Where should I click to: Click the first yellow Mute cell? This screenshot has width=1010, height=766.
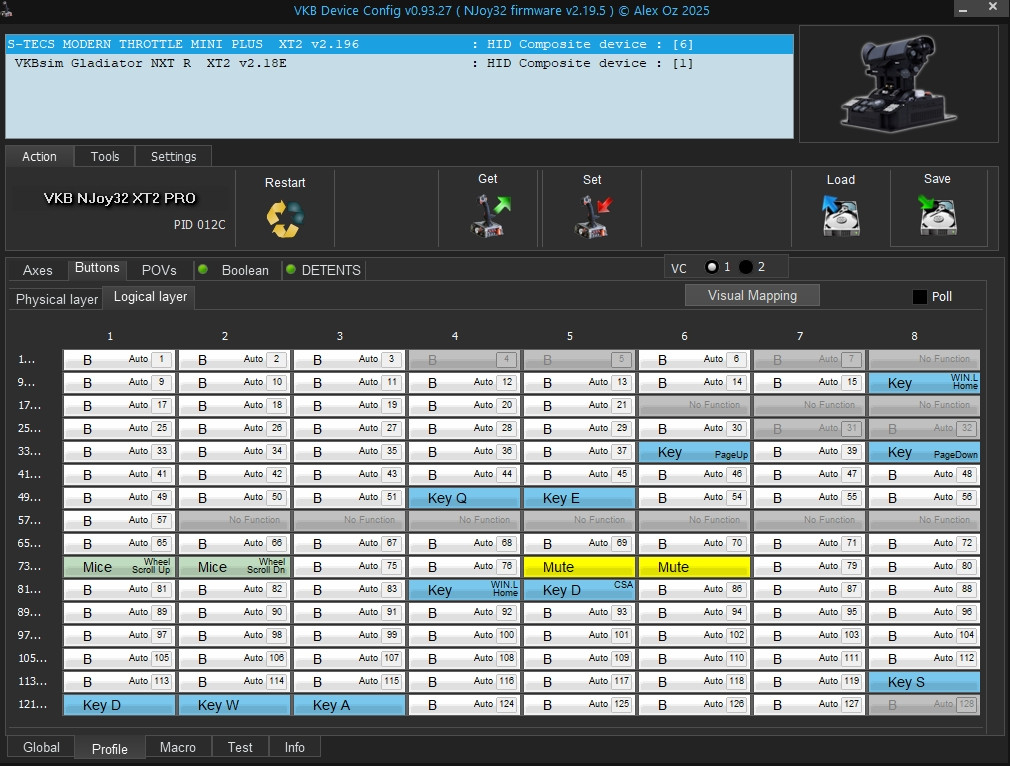579,567
